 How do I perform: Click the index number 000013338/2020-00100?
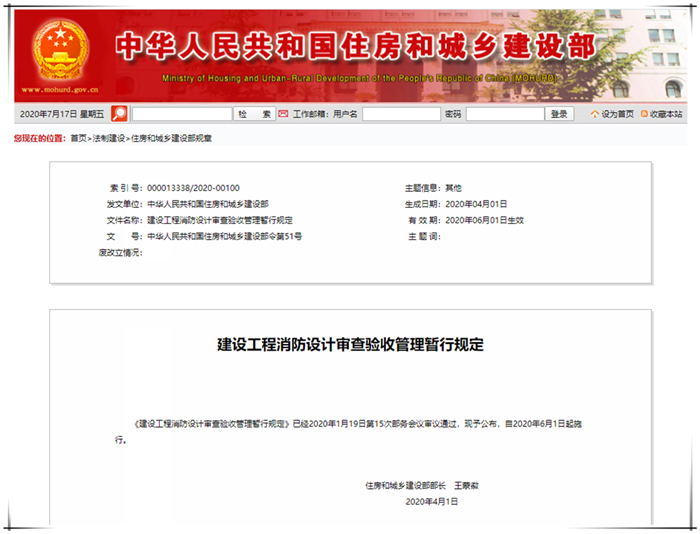click(193, 188)
